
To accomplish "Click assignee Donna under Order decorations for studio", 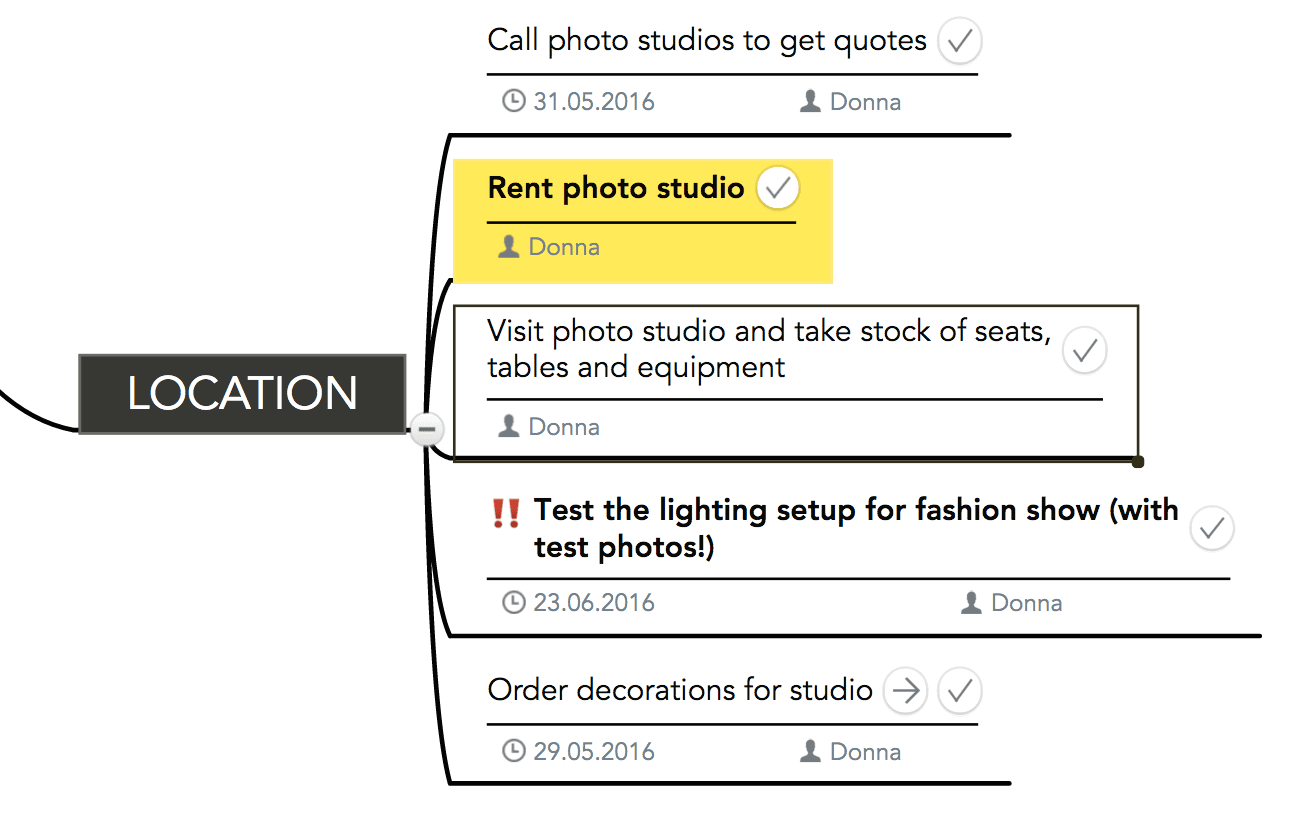I will coord(865,752).
